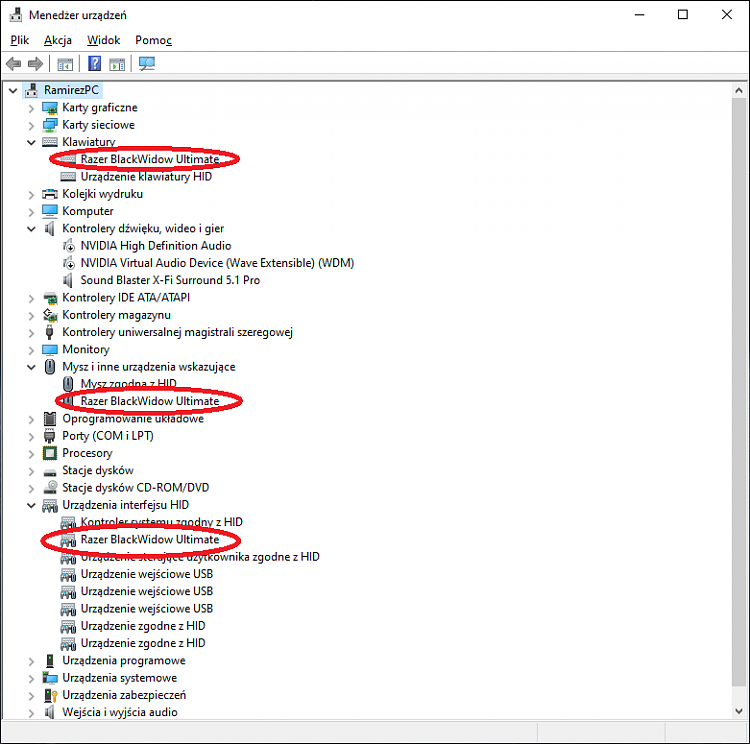Maximize the Menedżer urządzeń window

[x=683, y=15]
